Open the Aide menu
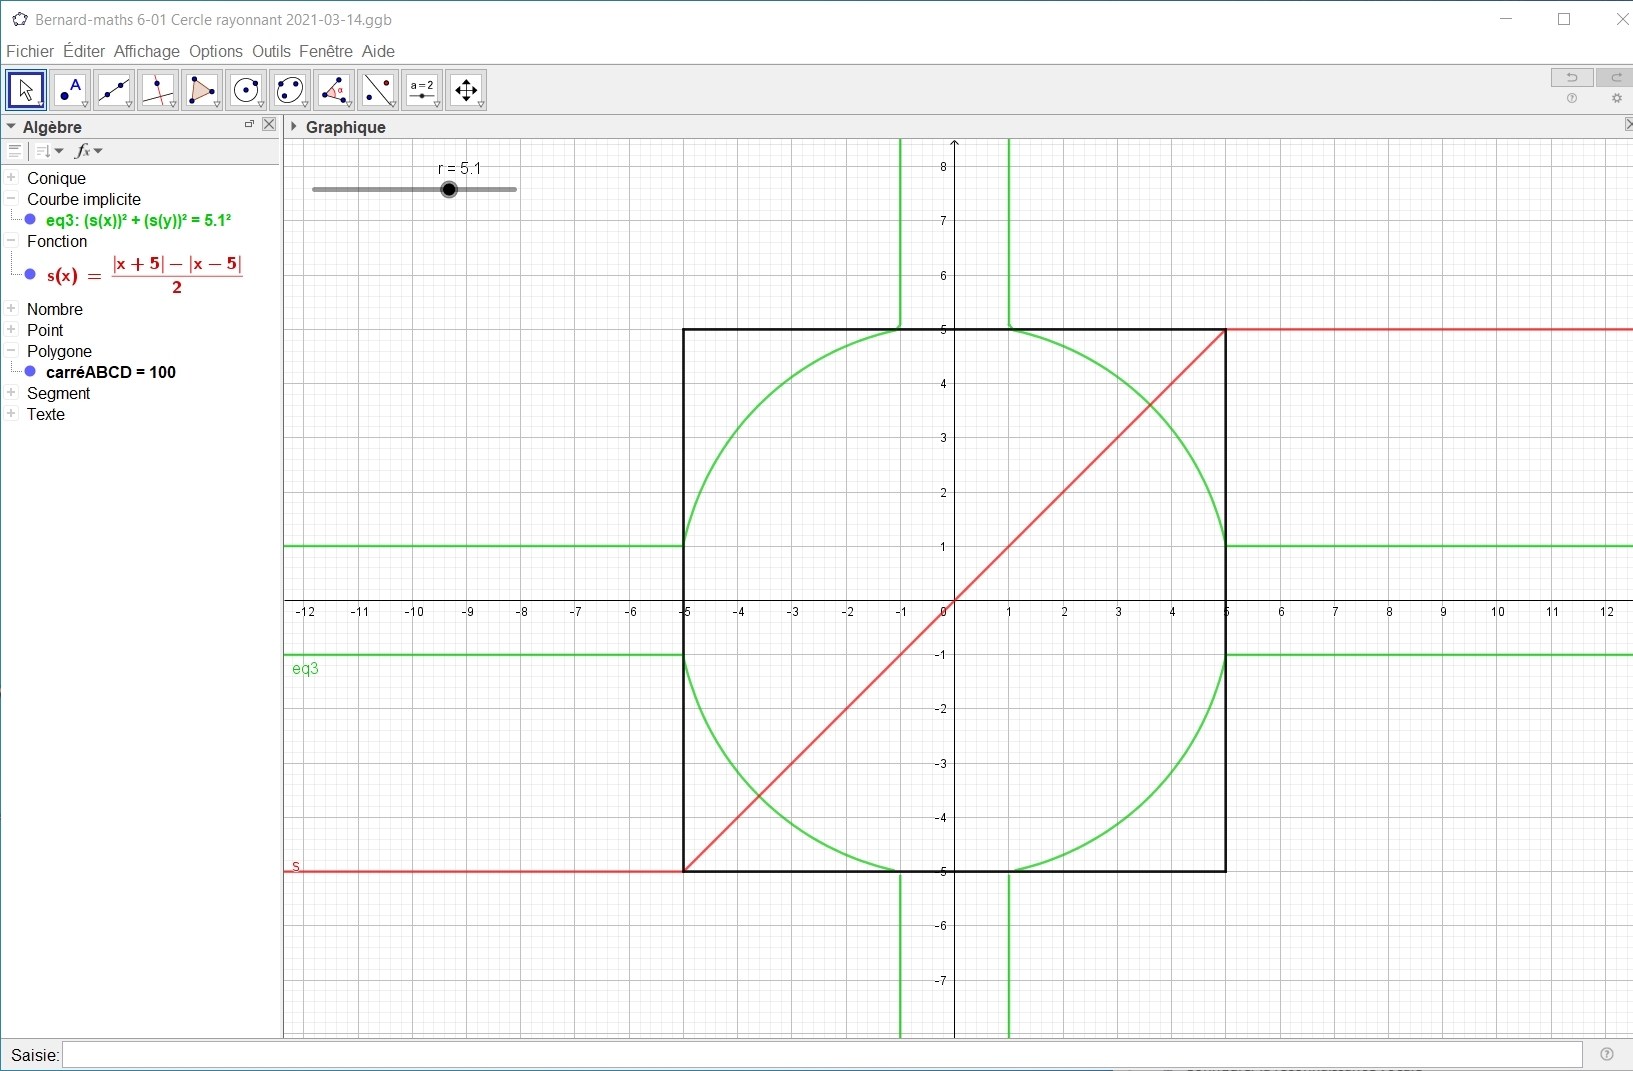This screenshot has height=1071, width=1633. 379,51
